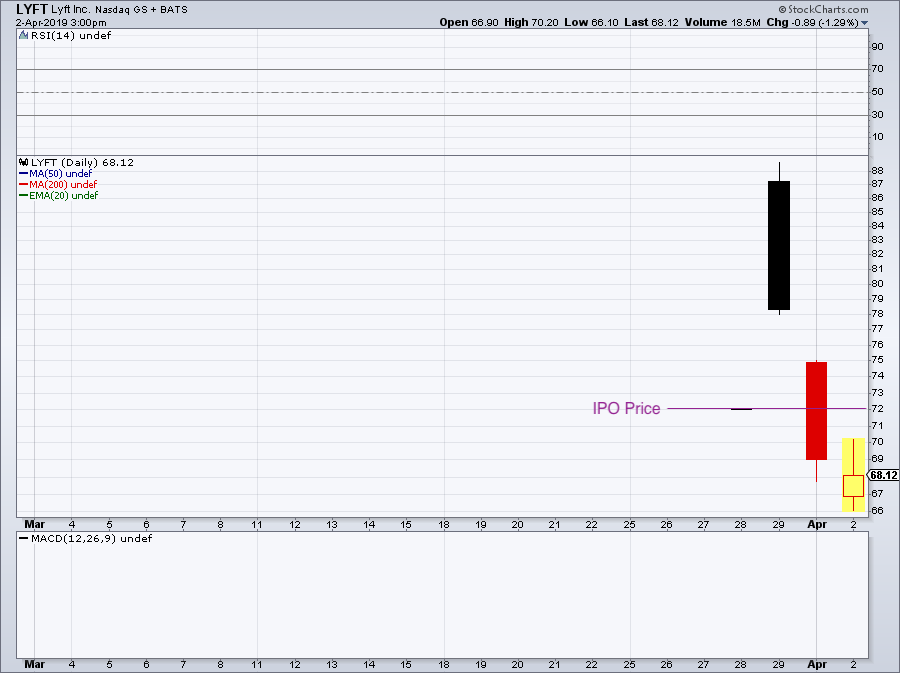
Task: Click the 'Low 66.10' value
Action: pyautogui.click(x=591, y=22)
